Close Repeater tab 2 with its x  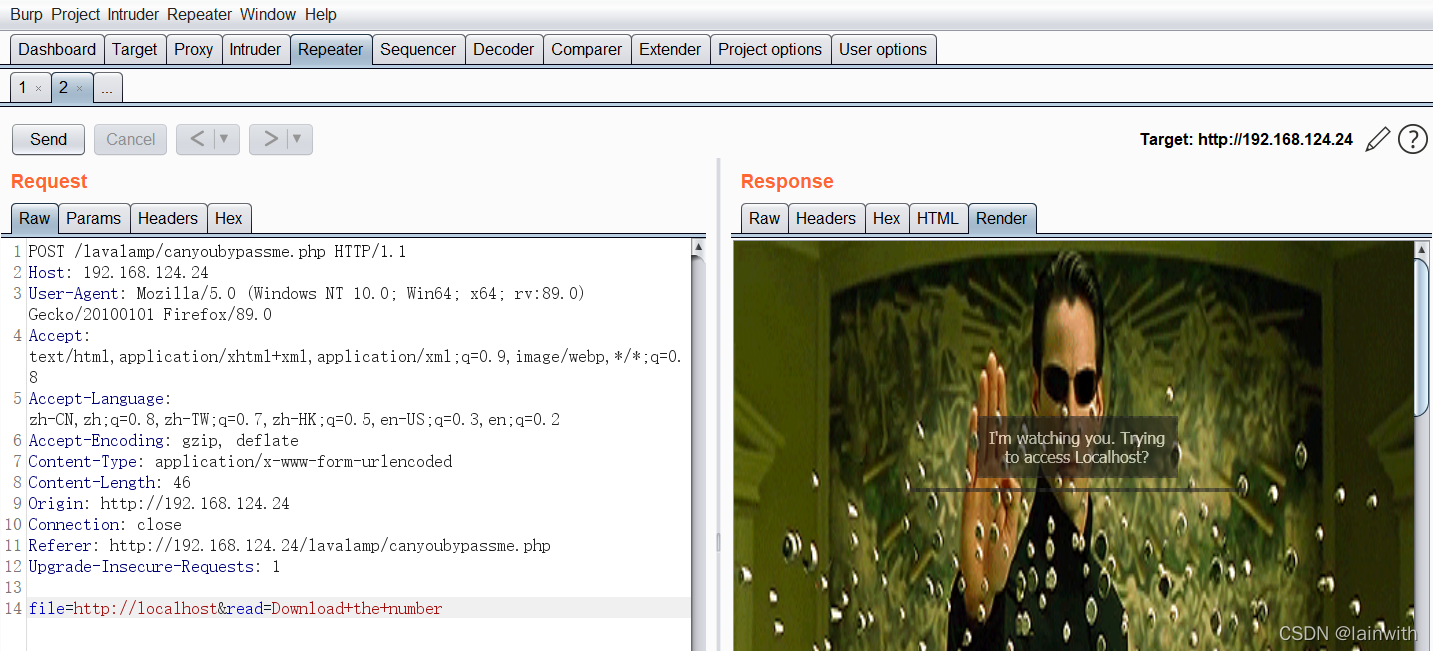click(x=79, y=89)
